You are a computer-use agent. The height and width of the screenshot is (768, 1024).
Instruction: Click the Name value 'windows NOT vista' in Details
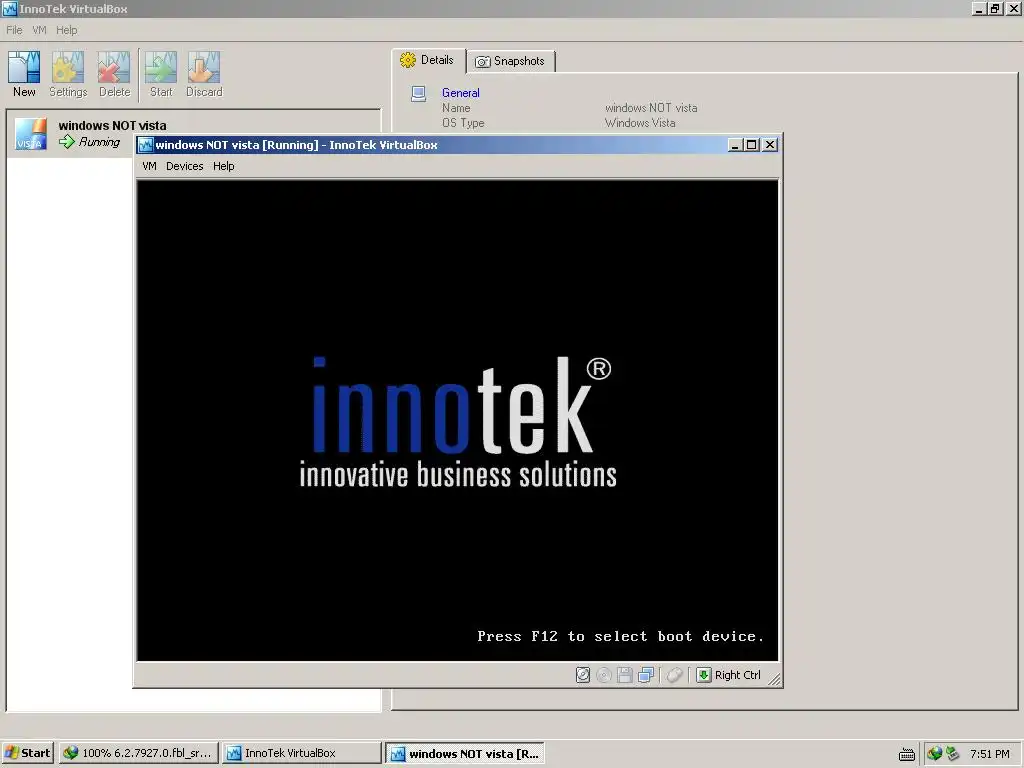(651, 108)
